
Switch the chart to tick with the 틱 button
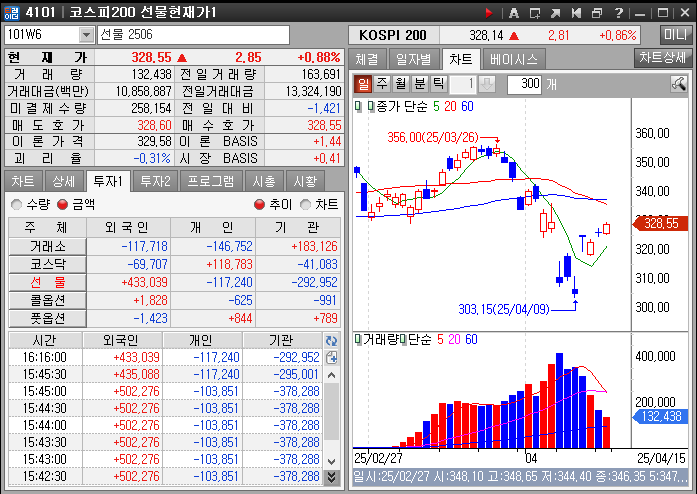[x=438, y=84]
